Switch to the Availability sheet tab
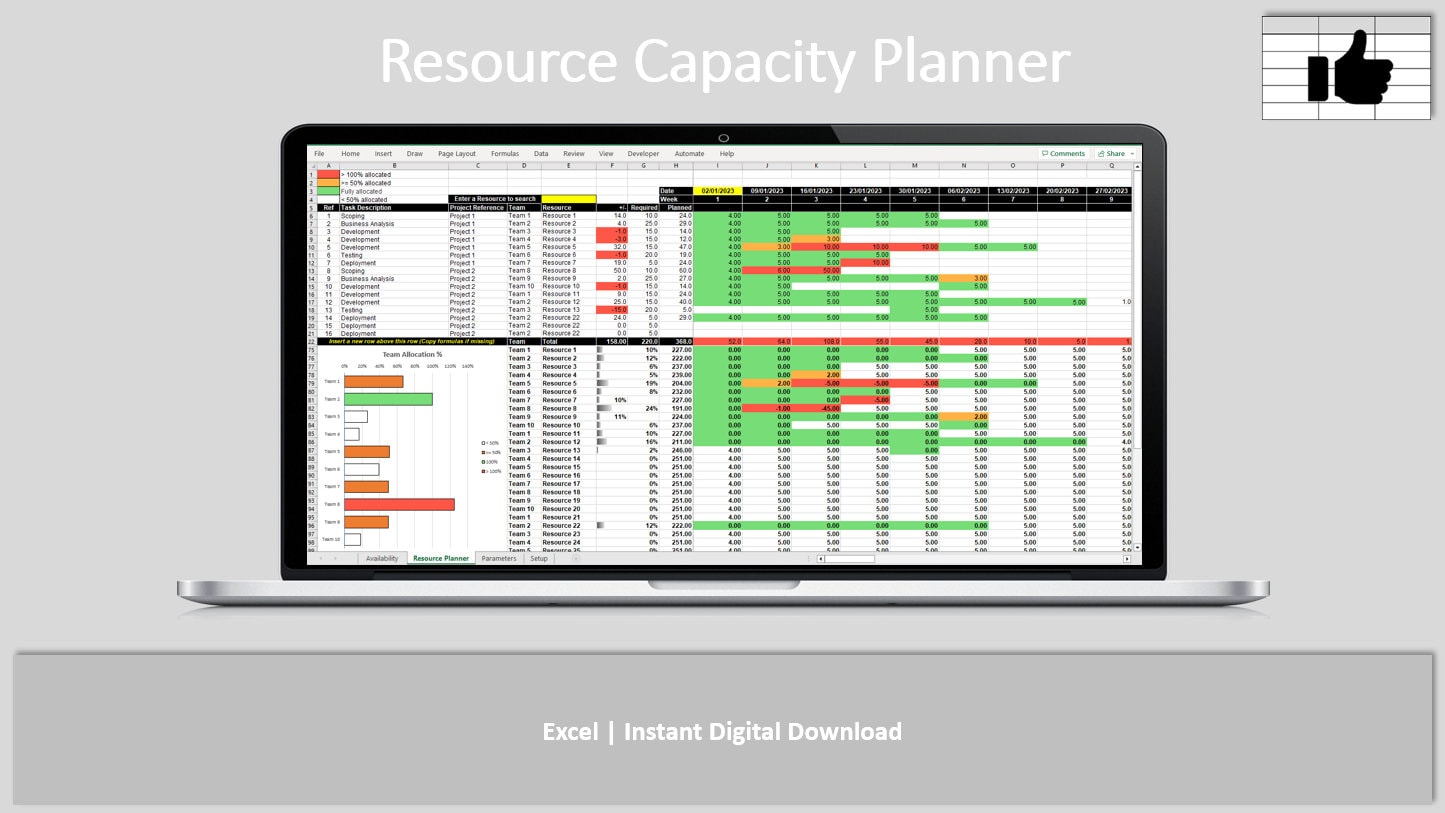Image resolution: width=1445 pixels, height=813 pixels. click(383, 558)
